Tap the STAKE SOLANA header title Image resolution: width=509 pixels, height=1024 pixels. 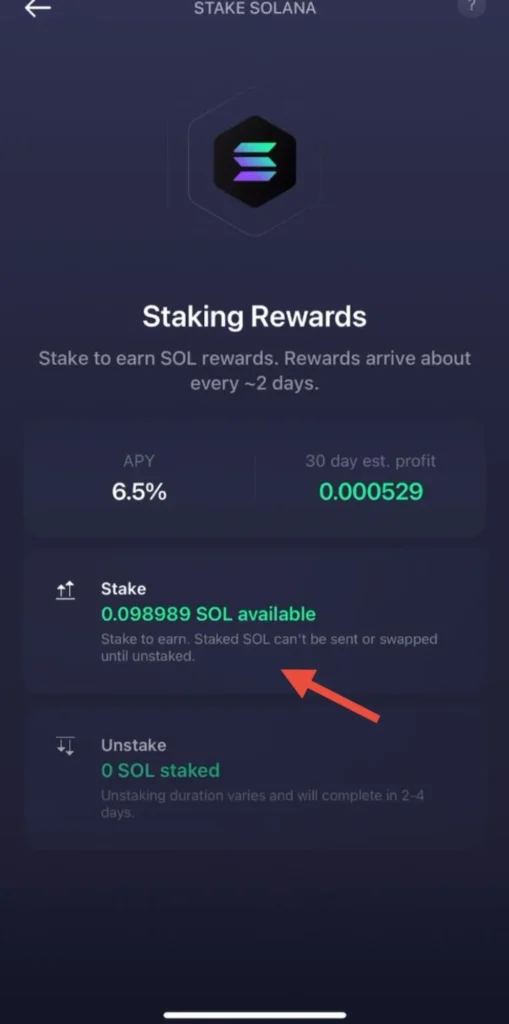pyautogui.click(x=255, y=8)
